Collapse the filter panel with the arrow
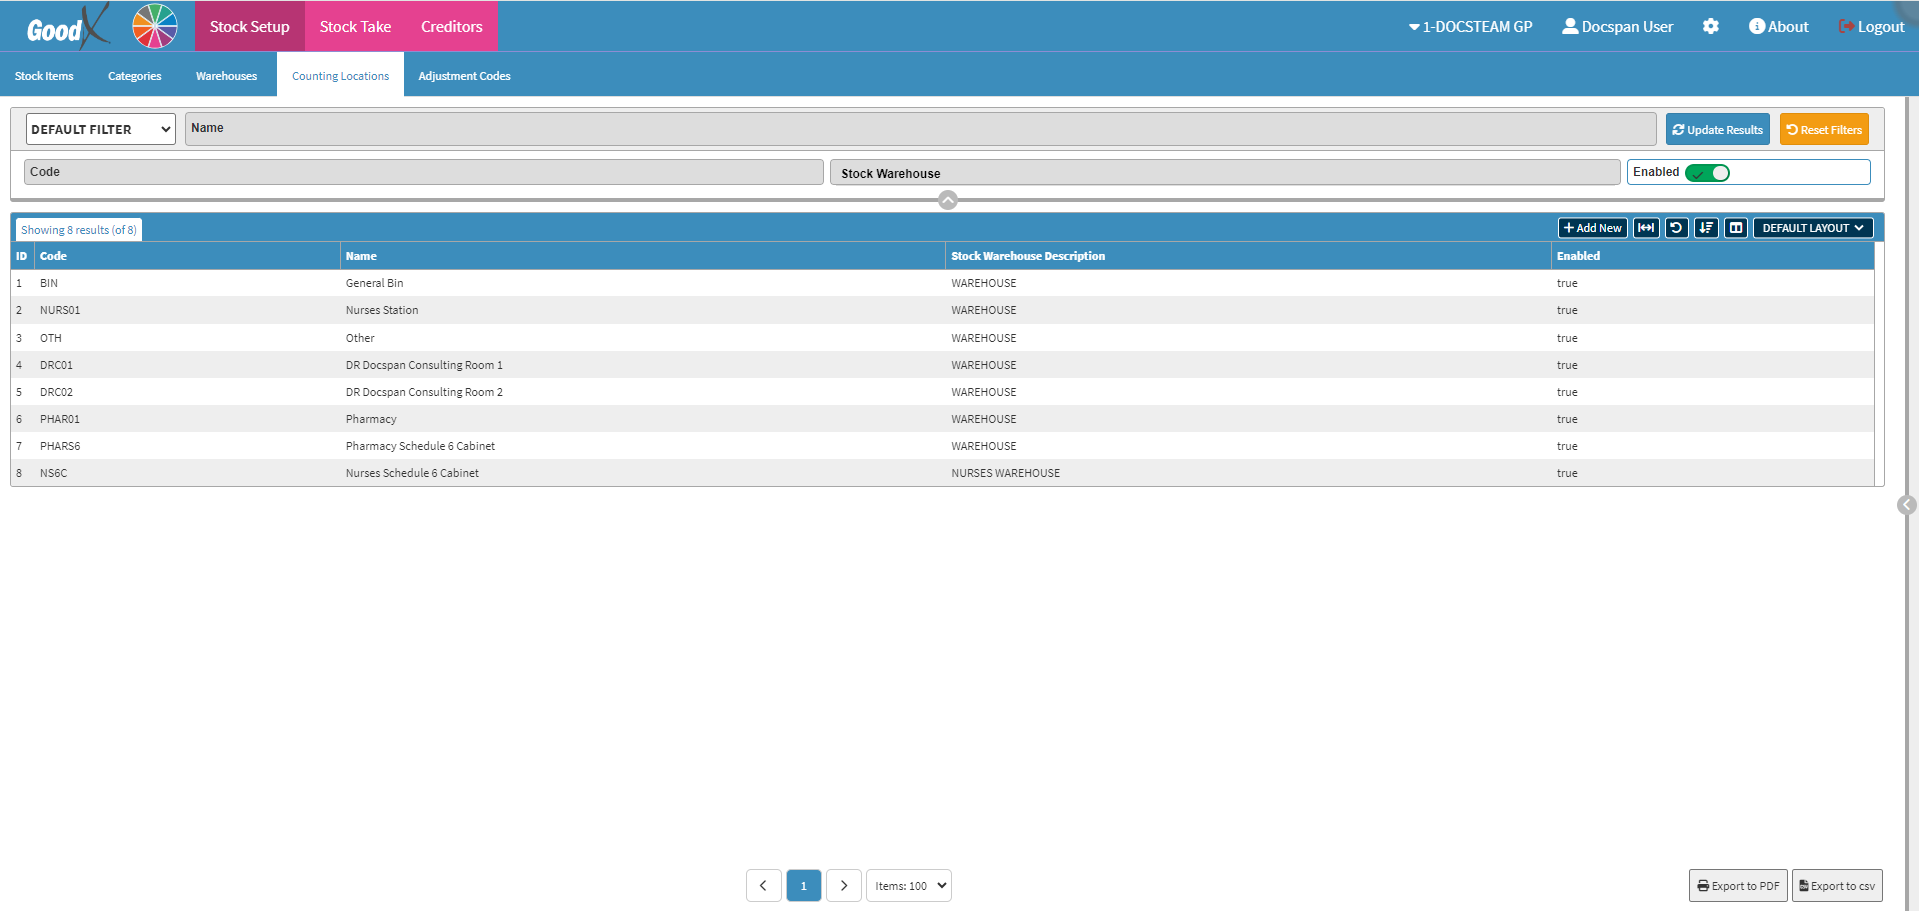The image size is (1919, 911). (x=948, y=200)
